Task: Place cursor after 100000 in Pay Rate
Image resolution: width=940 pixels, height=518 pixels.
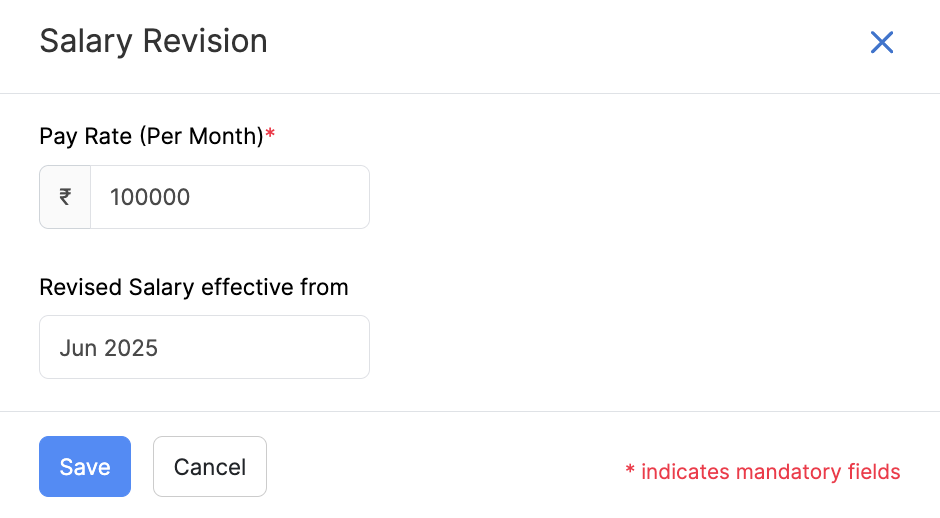Action: [193, 197]
